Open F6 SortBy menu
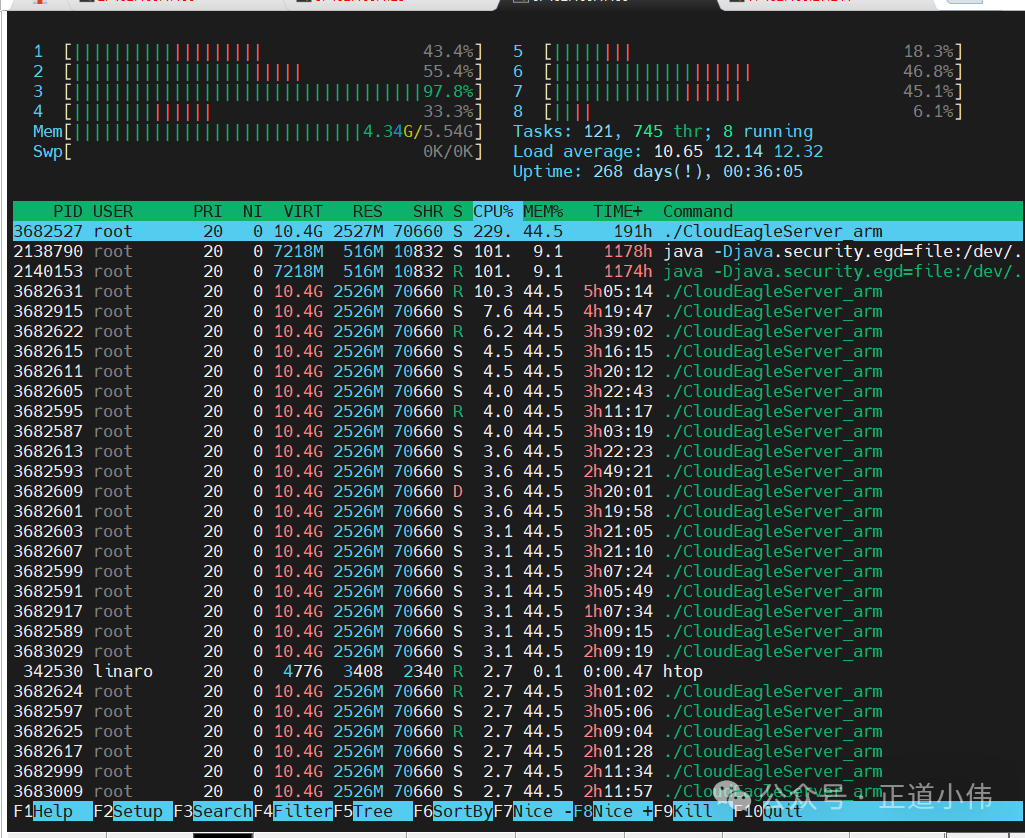This screenshot has height=838, width=1025. tap(454, 811)
